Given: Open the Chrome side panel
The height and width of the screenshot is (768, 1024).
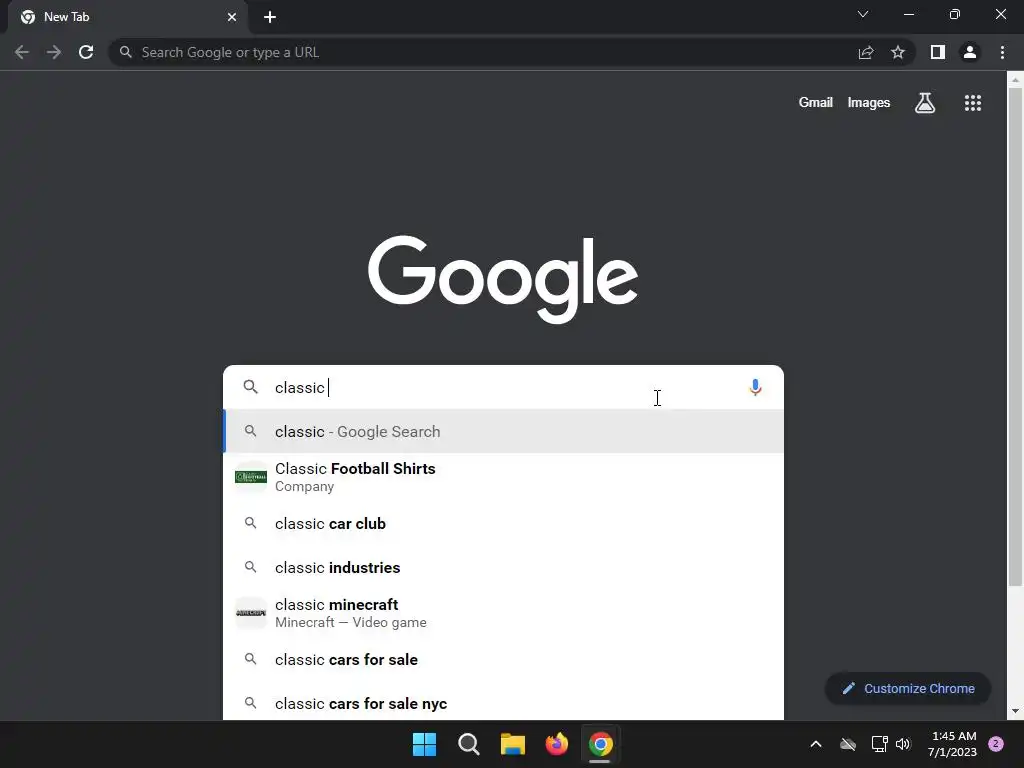Looking at the screenshot, I should 938,52.
